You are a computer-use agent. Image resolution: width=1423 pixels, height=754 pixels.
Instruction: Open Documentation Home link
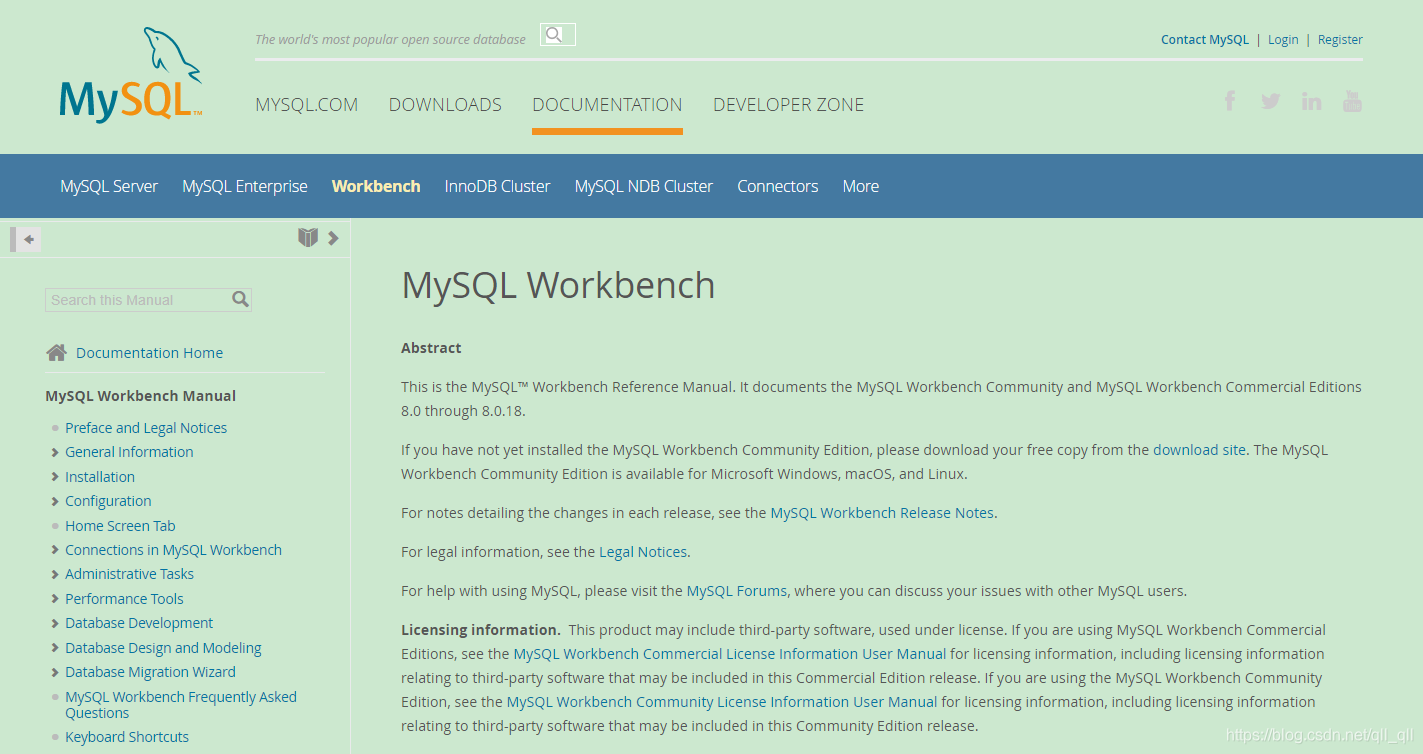(150, 353)
